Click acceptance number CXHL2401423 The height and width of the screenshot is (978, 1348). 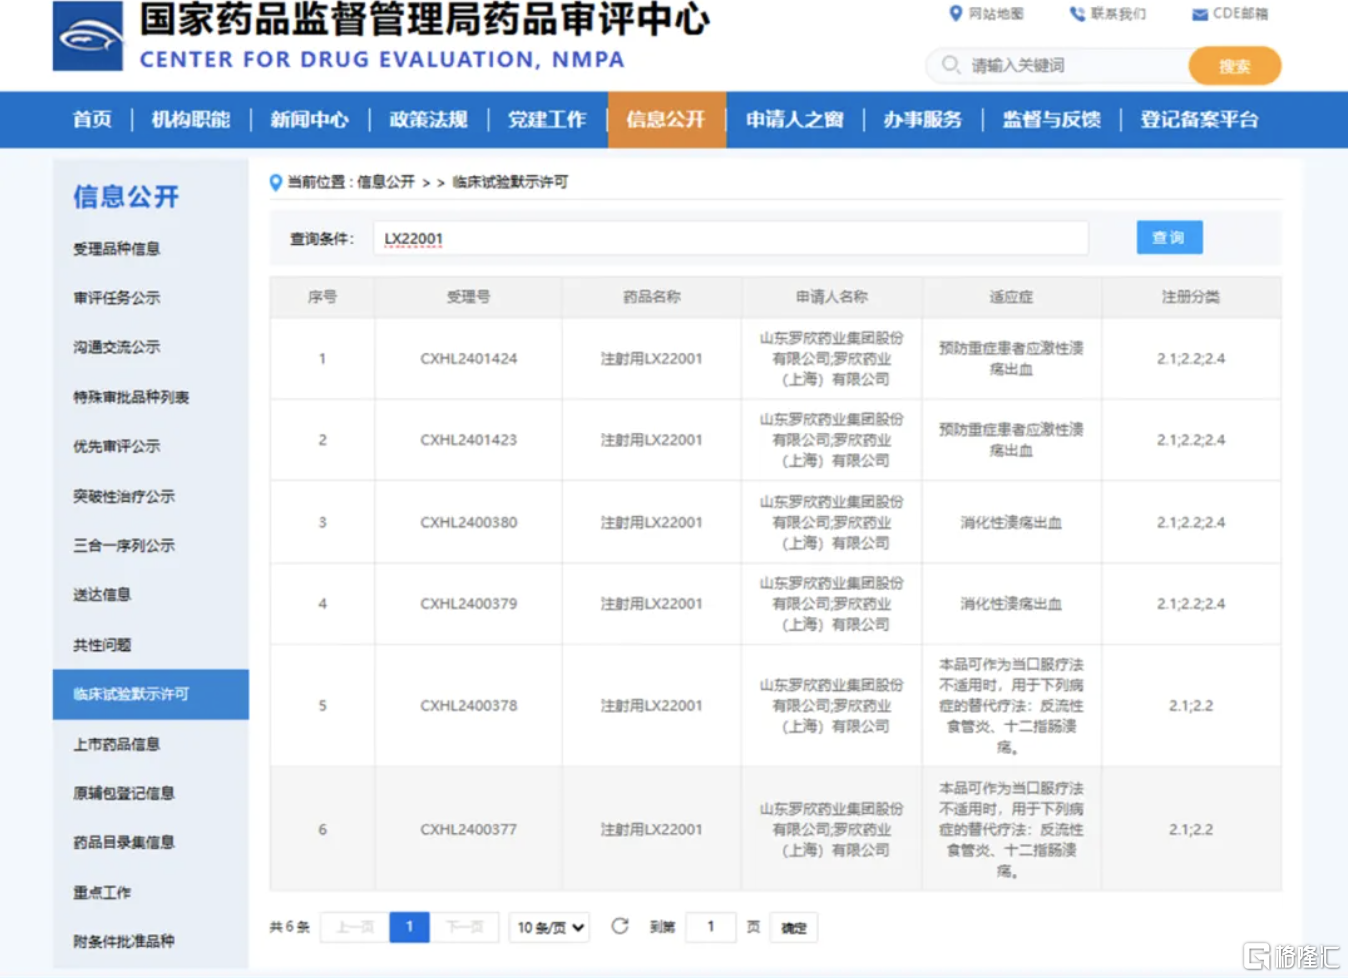(468, 440)
